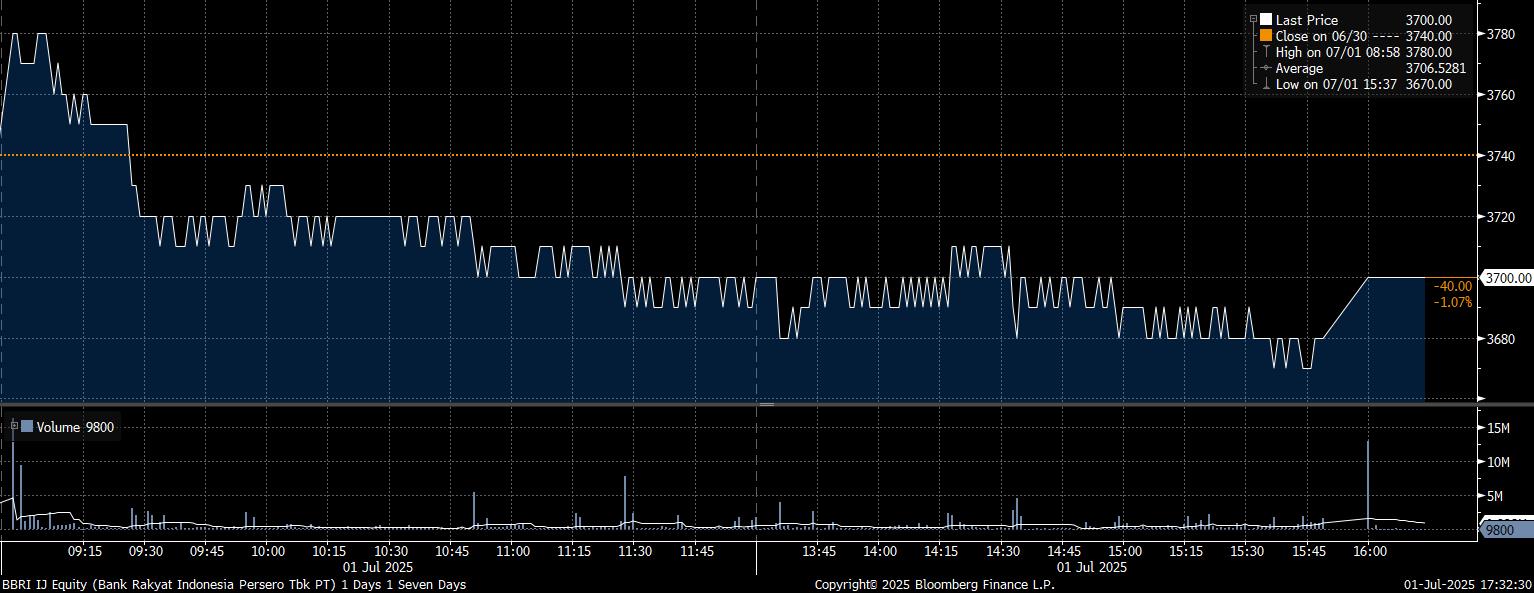
Task: Click the High marker icon in legend
Action: coord(1266,52)
